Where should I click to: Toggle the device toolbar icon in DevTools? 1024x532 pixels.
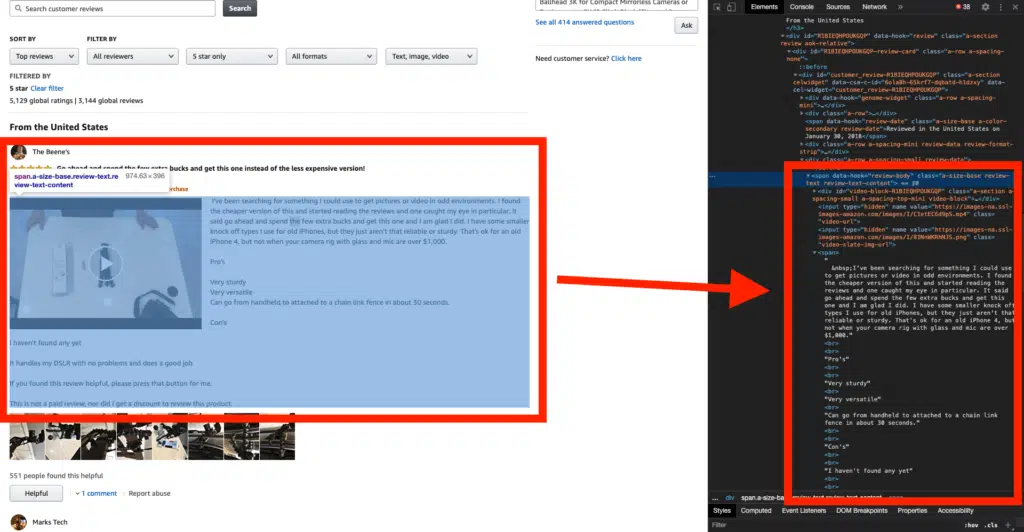(x=731, y=7)
